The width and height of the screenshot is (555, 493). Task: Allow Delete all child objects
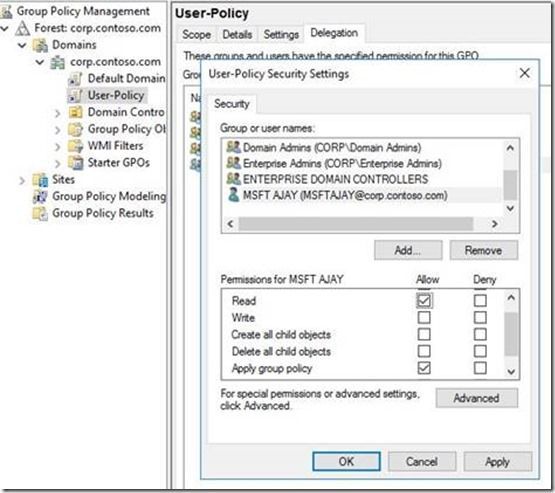coord(424,351)
